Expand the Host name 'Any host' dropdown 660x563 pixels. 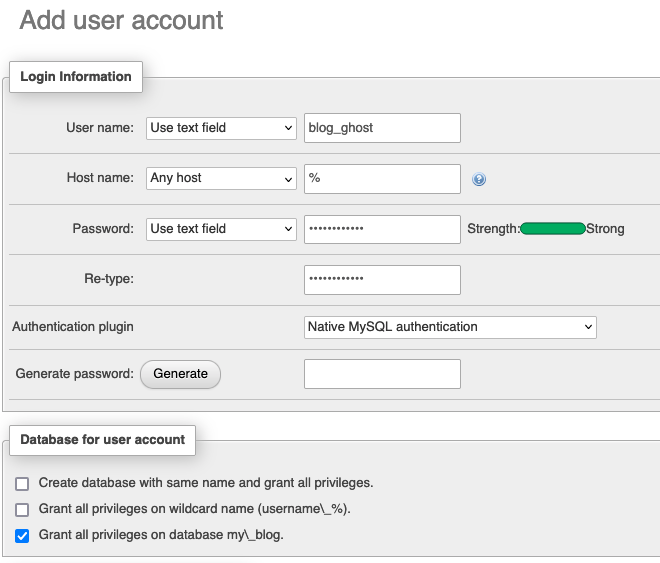[221, 178]
